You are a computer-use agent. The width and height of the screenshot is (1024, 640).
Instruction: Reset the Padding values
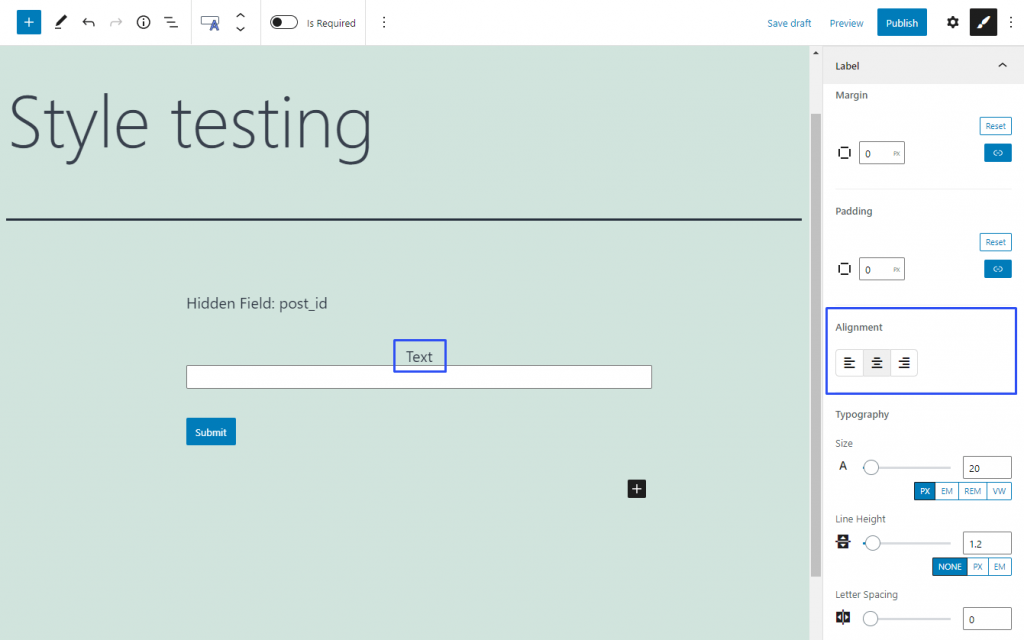[x=995, y=242]
